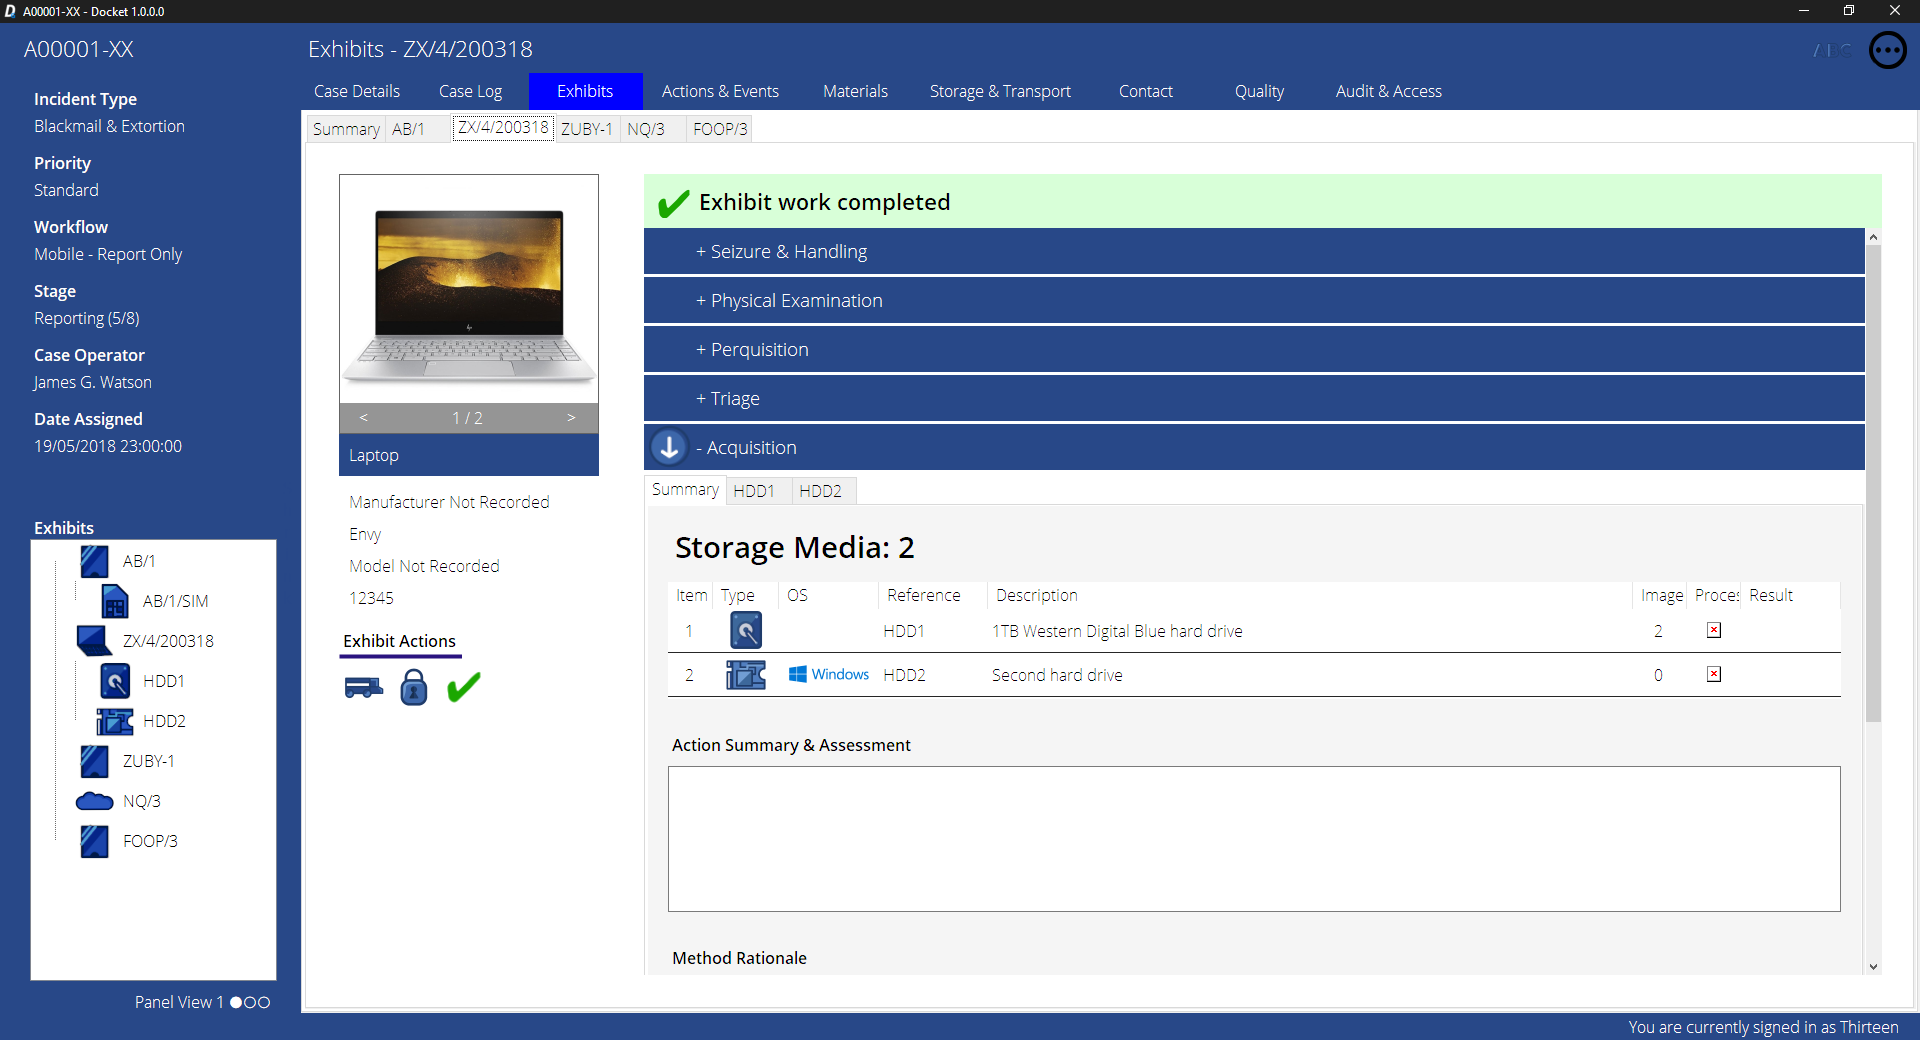1920x1040 pixels.
Task: Show next exhibit photo with > button
Action: tap(571, 418)
